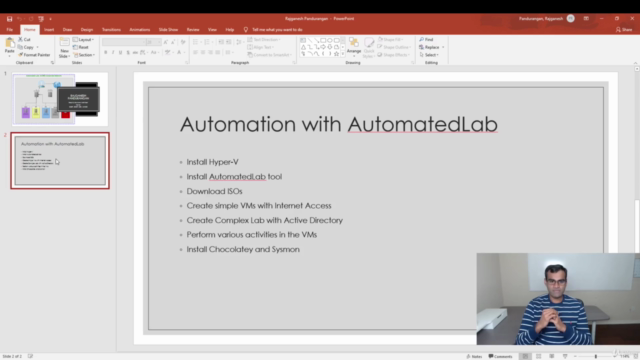The image size is (640, 360).
Task: Open the Arrange menu
Action: pyautogui.click(x=354, y=47)
